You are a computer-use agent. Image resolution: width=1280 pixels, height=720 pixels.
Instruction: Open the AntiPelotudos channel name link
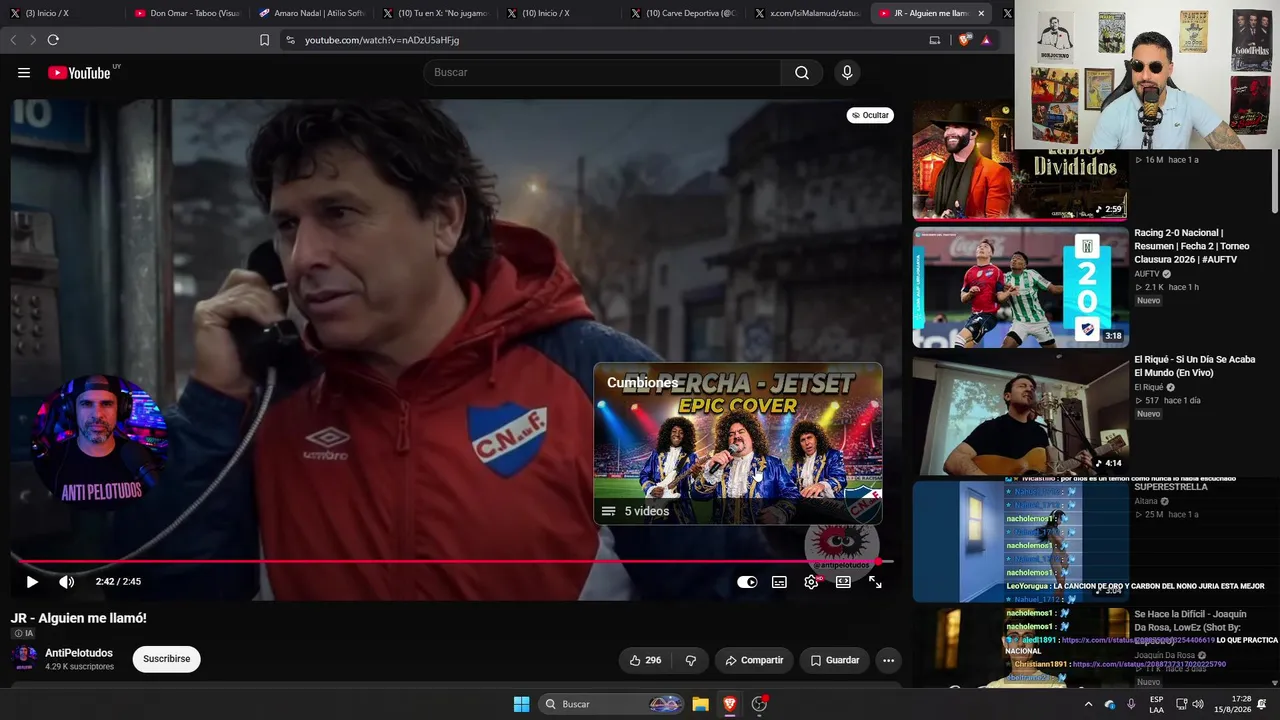pos(79,653)
